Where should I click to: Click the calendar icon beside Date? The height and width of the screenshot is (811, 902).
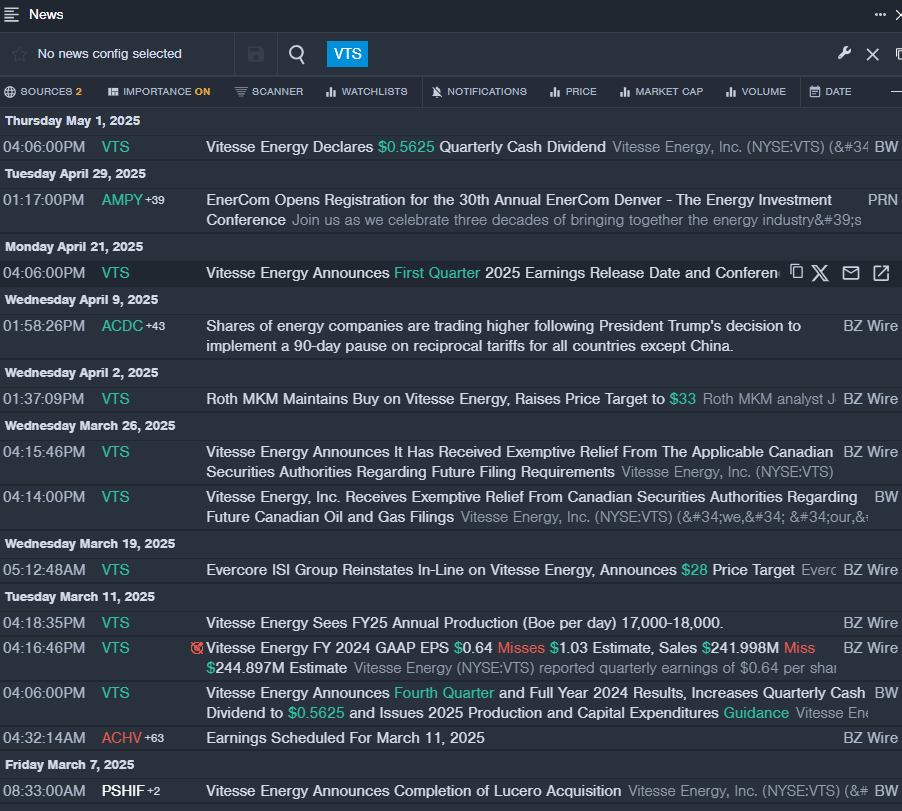(815, 91)
